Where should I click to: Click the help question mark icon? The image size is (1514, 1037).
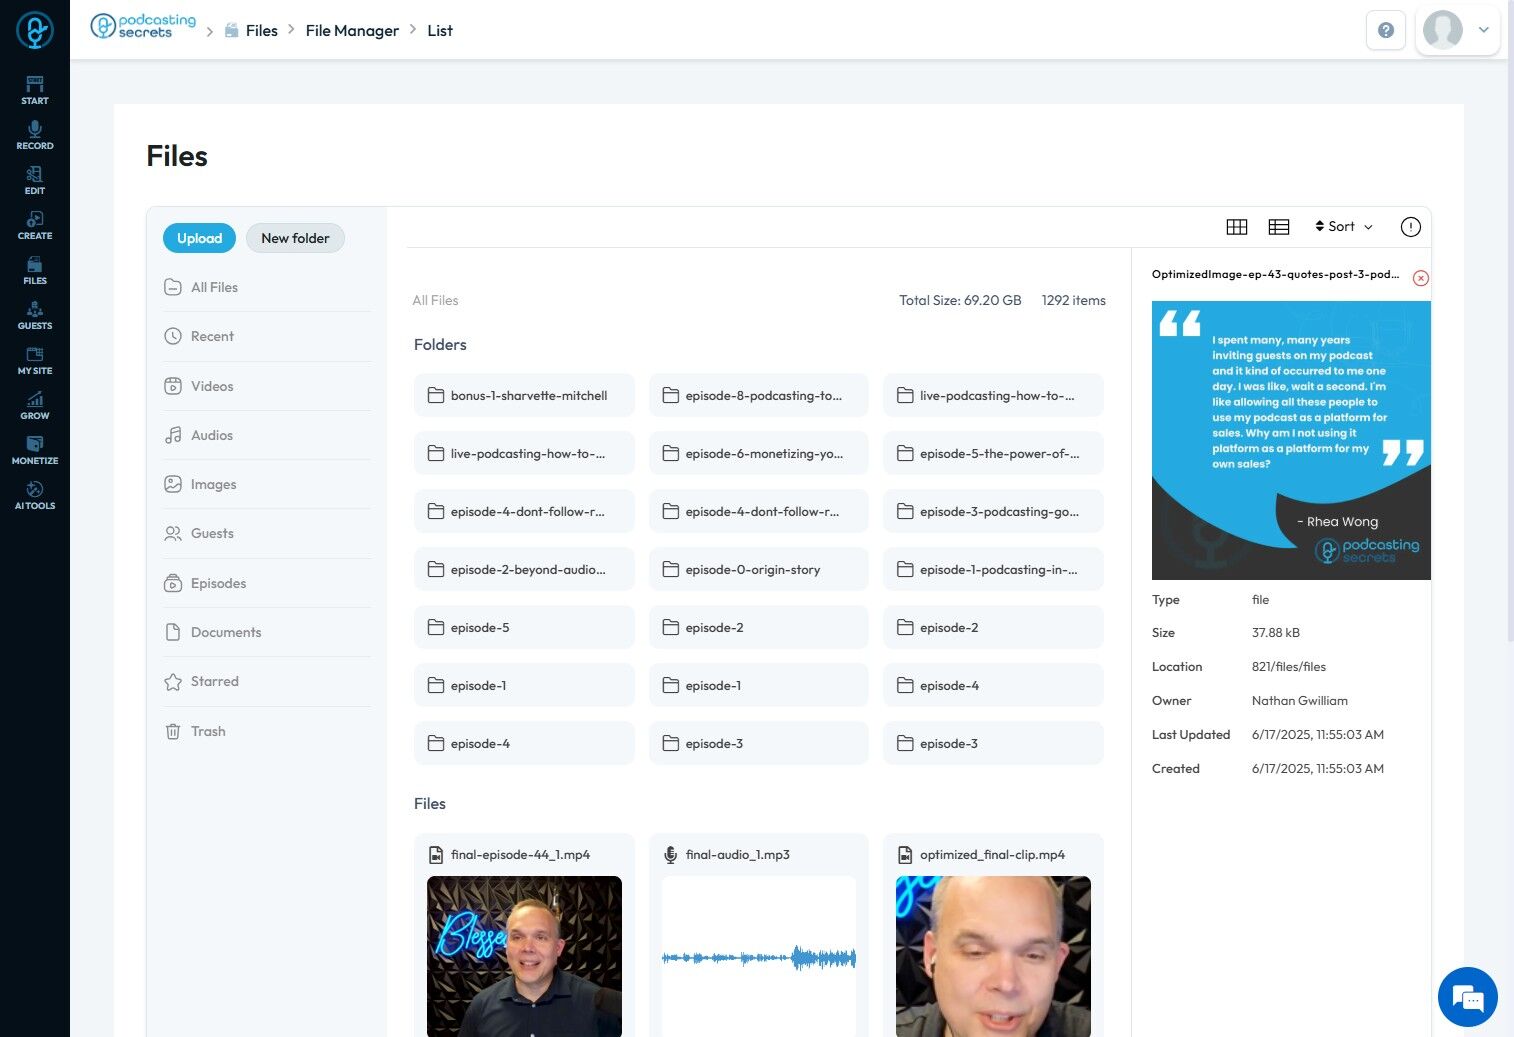tap(1385, 30)
